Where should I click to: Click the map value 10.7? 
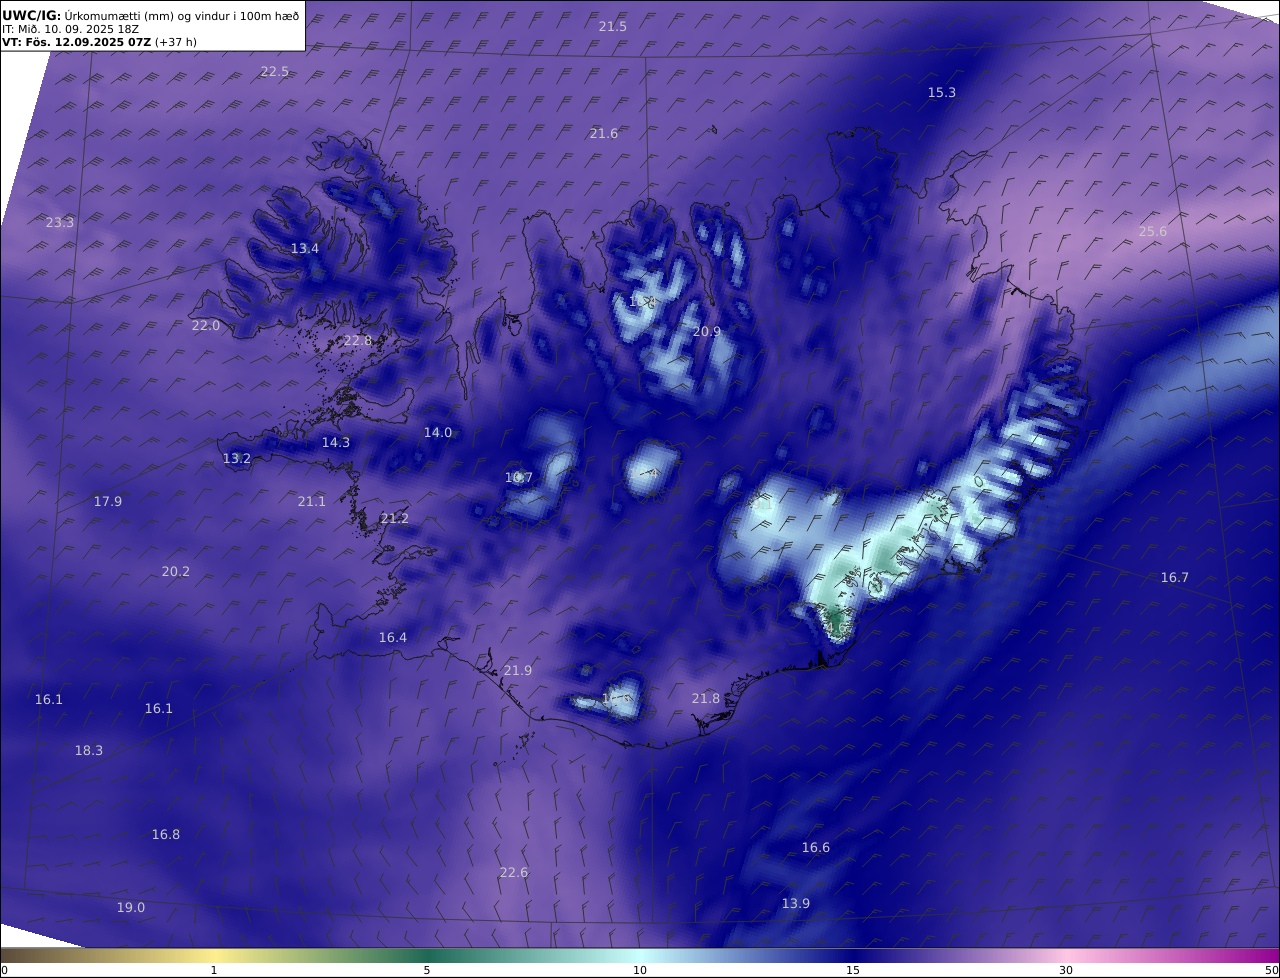pyautogui.click(x=519, y=477)
